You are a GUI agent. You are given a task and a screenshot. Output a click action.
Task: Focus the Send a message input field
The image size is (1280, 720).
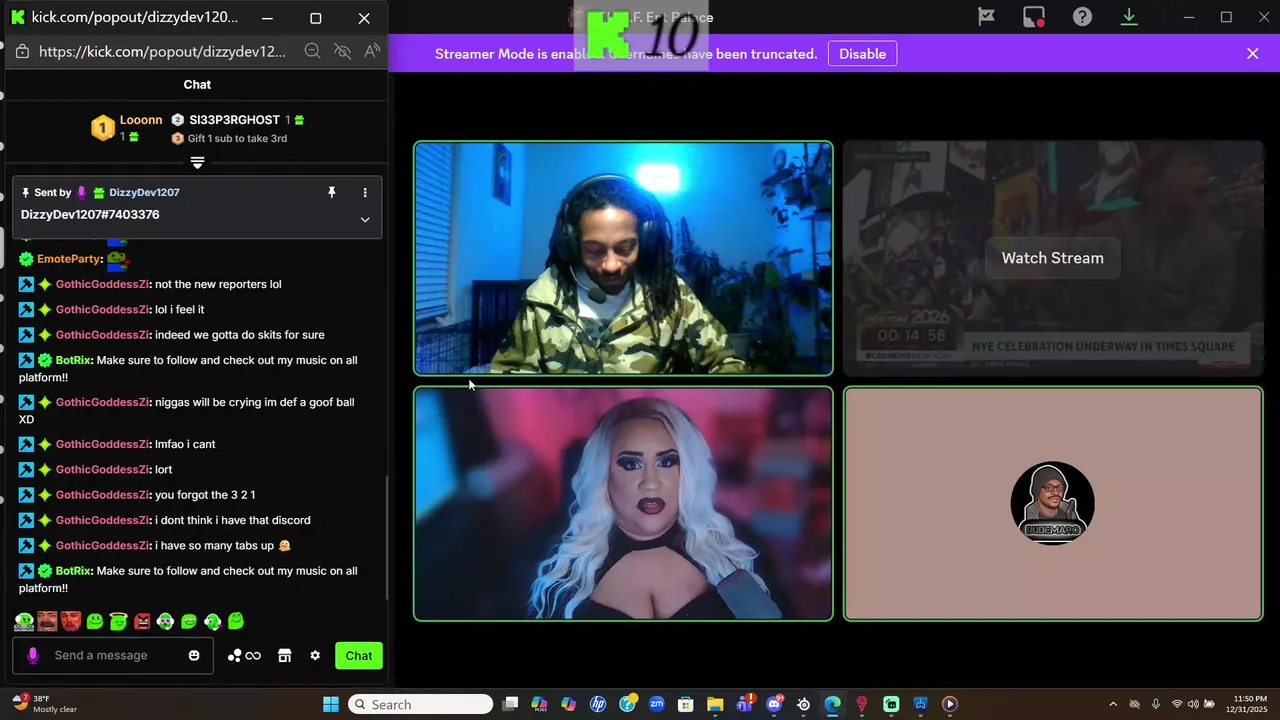tap(113, 656)
